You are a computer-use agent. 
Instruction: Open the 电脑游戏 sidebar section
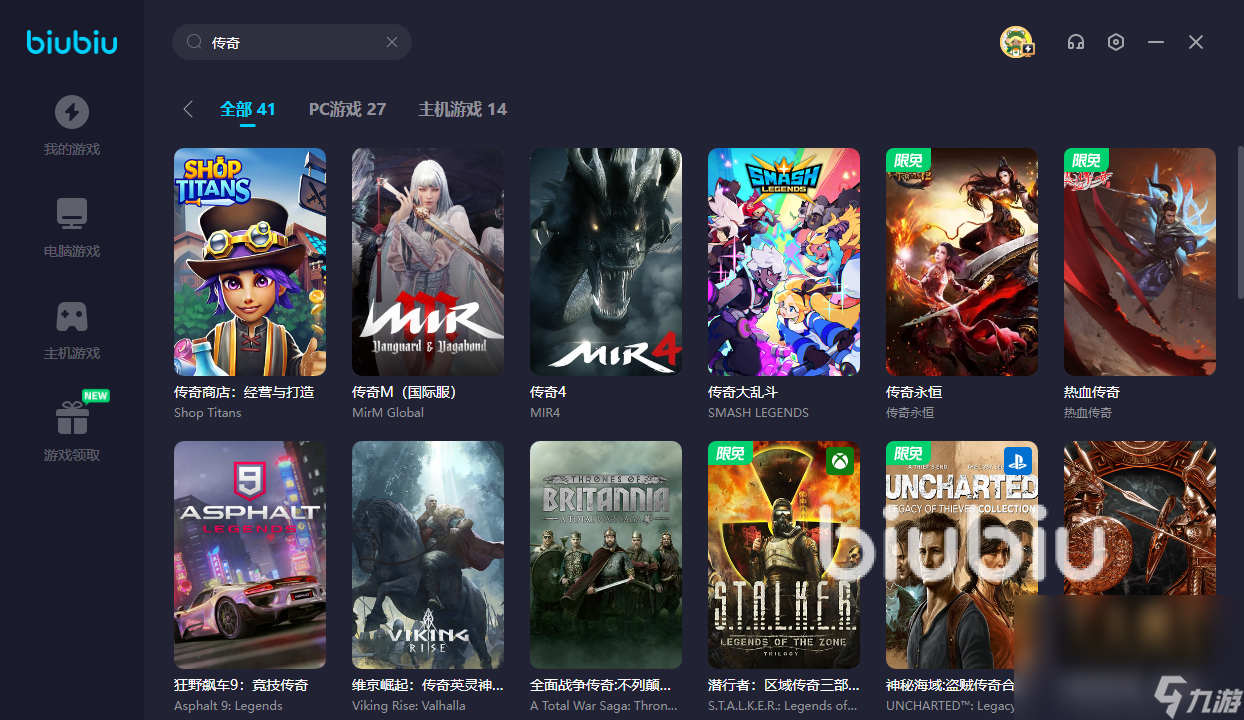(71, 228)
